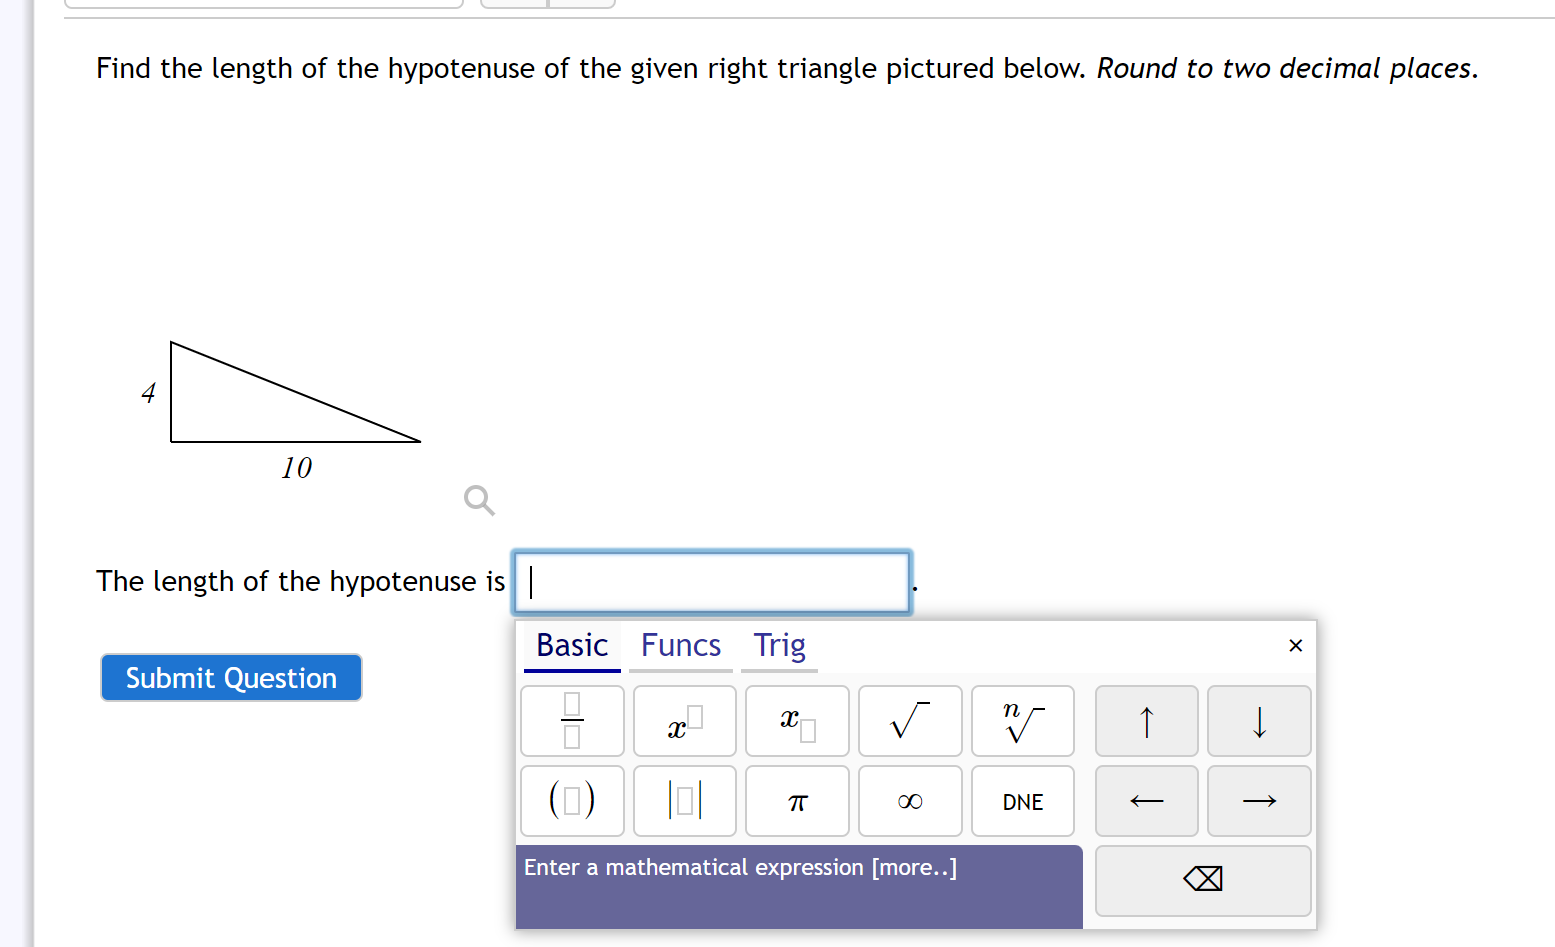The image size is (1555, 947).
Task: Click the Submit Question button
Action: 231,678
